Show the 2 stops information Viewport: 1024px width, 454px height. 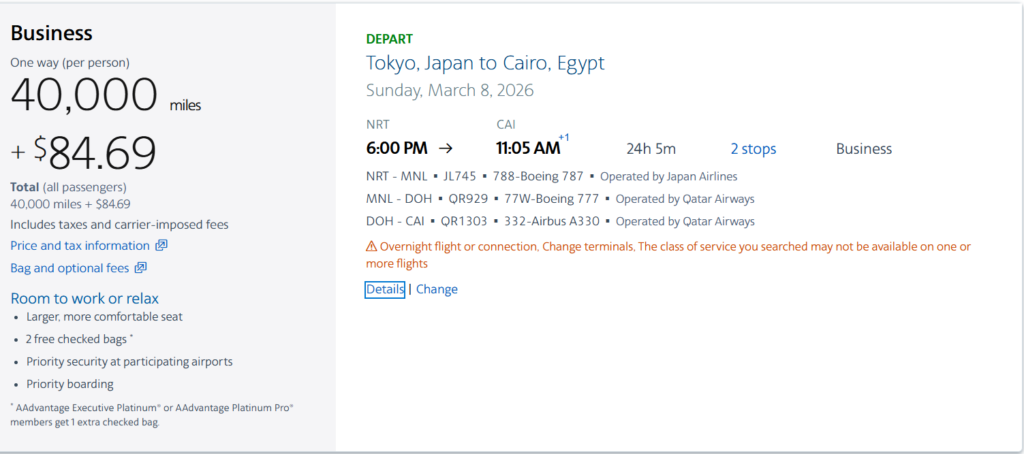click(753, 149)
